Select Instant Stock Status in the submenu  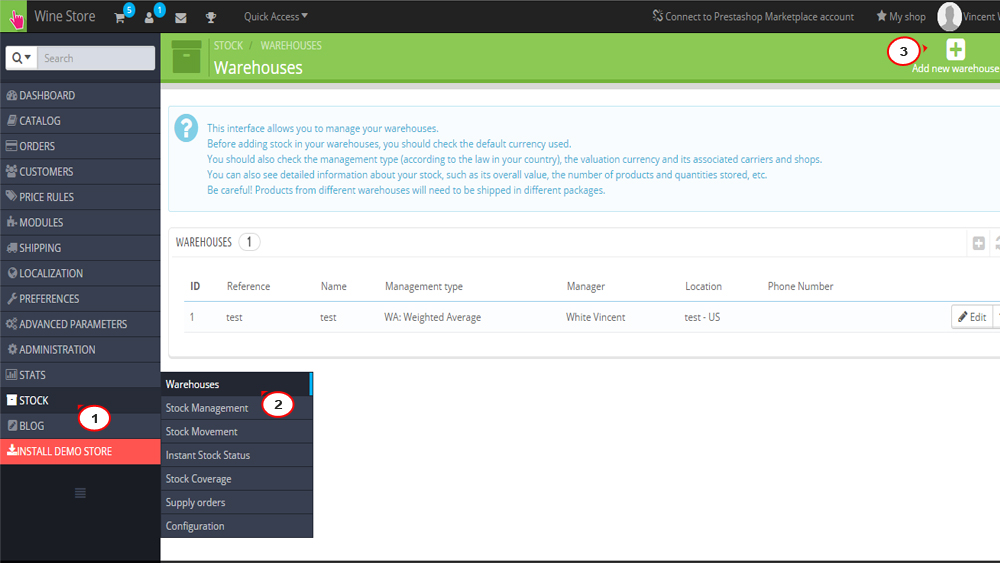(x=236, y=455)
